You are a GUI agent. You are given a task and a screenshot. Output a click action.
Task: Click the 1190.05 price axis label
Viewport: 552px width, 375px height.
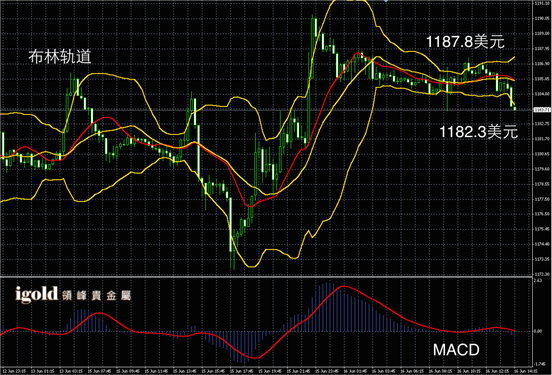[x=542, y=18]
